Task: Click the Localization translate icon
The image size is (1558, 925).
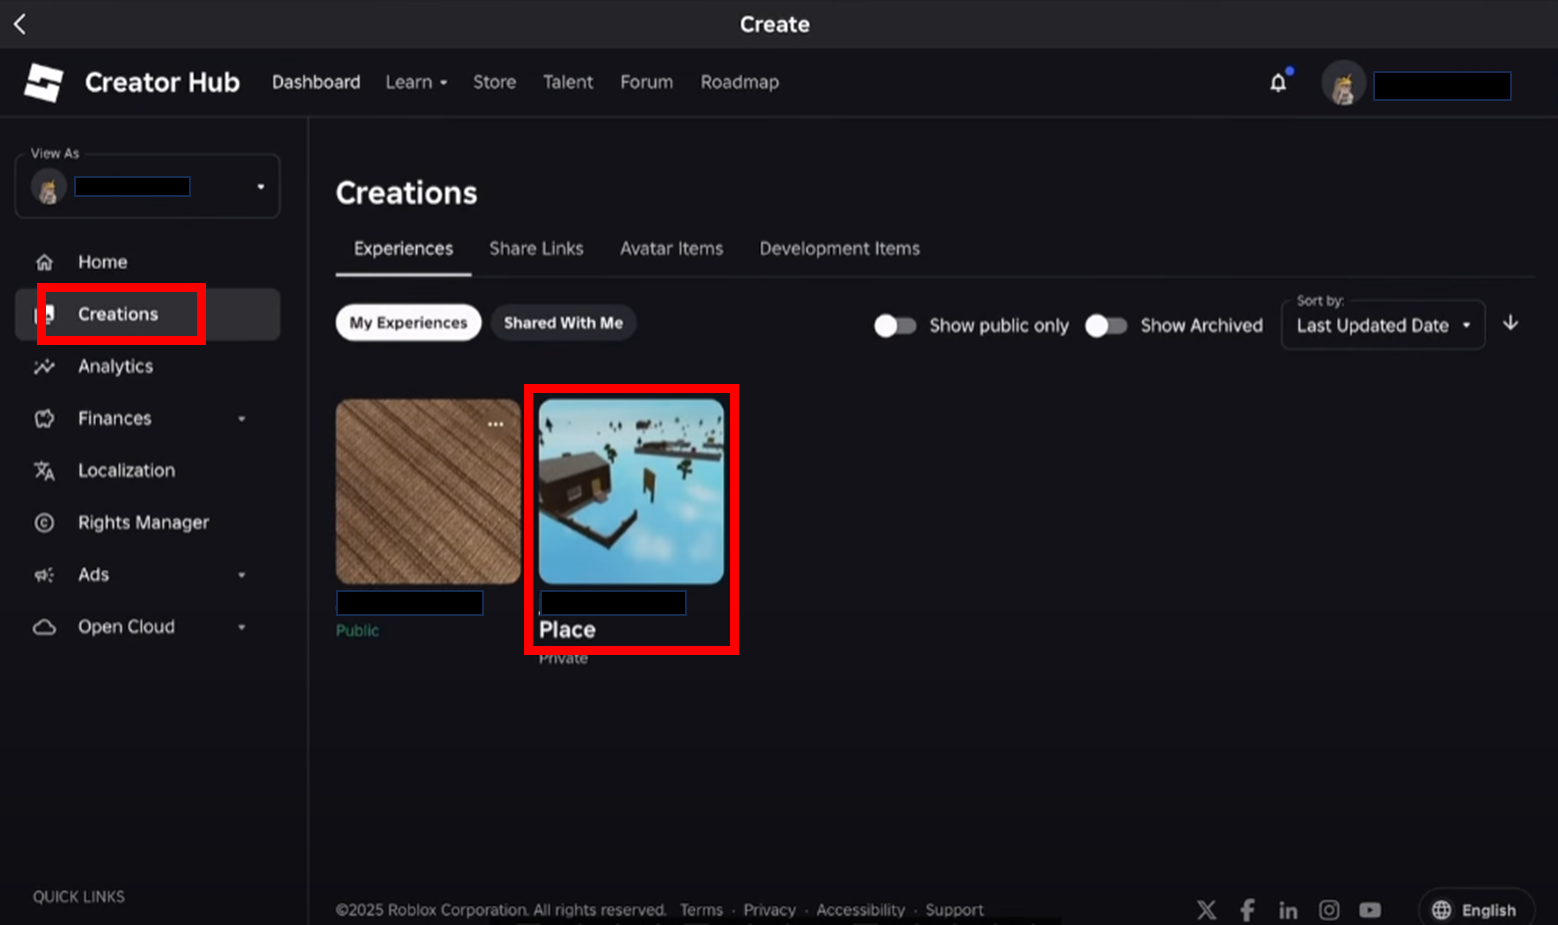Action: click(44, 471)
